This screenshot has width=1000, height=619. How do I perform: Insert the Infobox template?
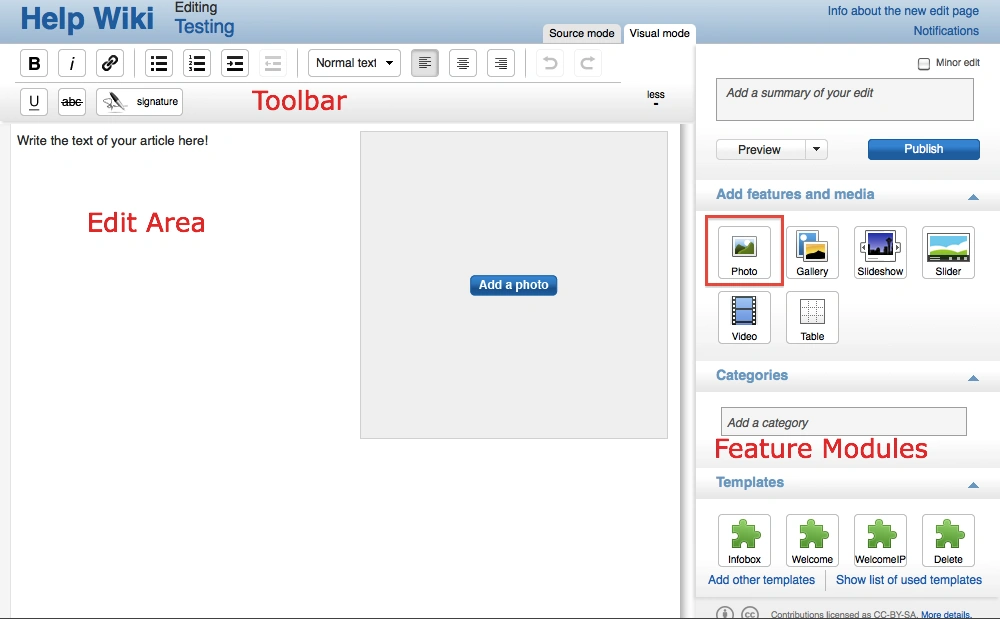tap(744, 541)
